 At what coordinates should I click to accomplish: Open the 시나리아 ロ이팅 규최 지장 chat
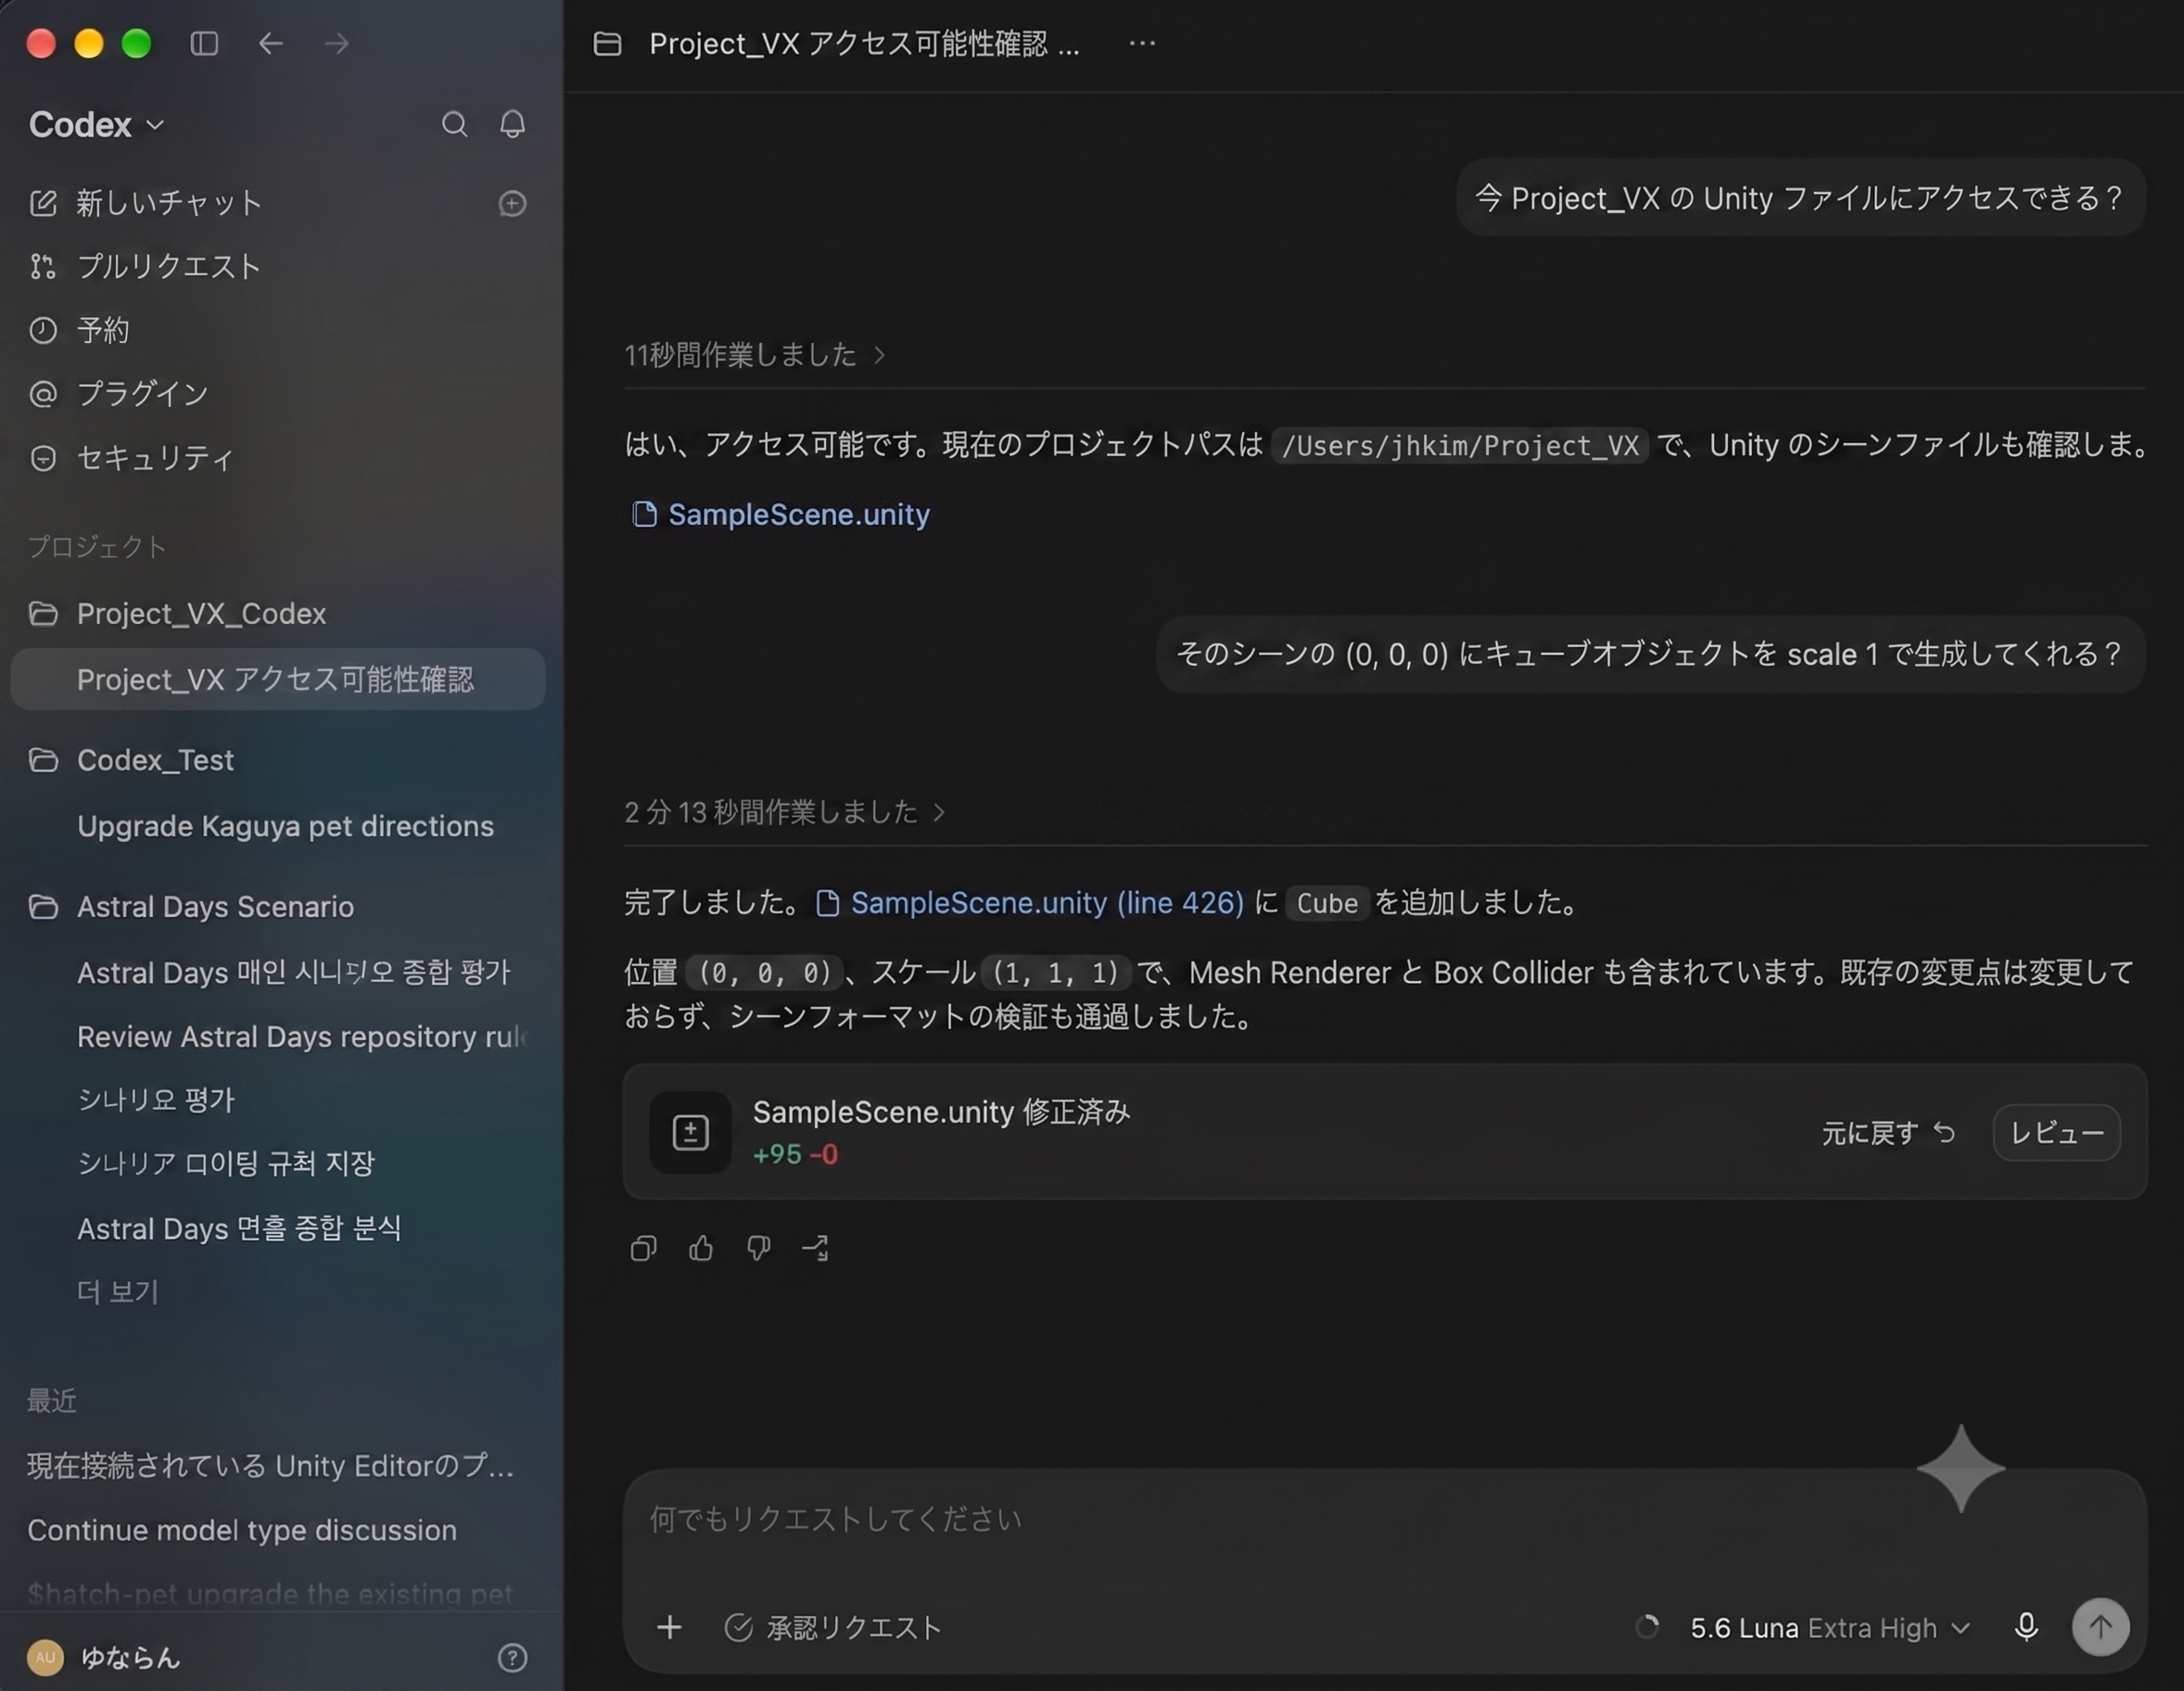[226, 1163]
